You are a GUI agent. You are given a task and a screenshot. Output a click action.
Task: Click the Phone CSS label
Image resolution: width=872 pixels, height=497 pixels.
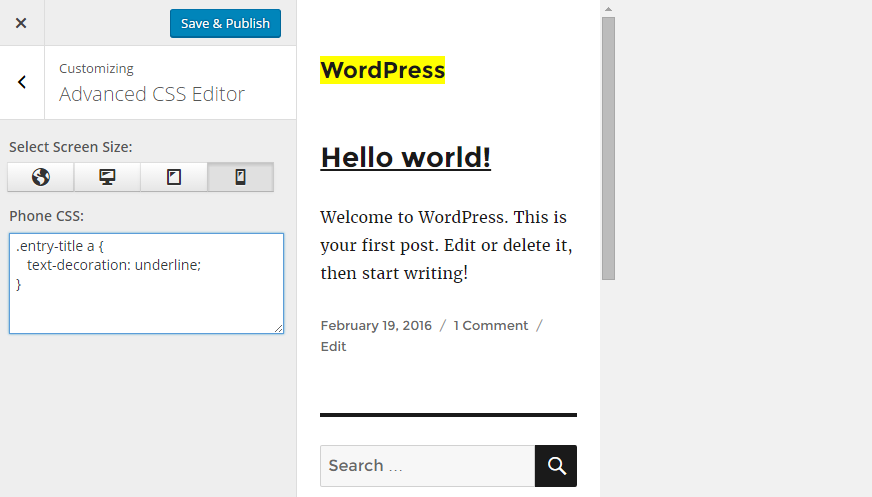pos(47,216)
